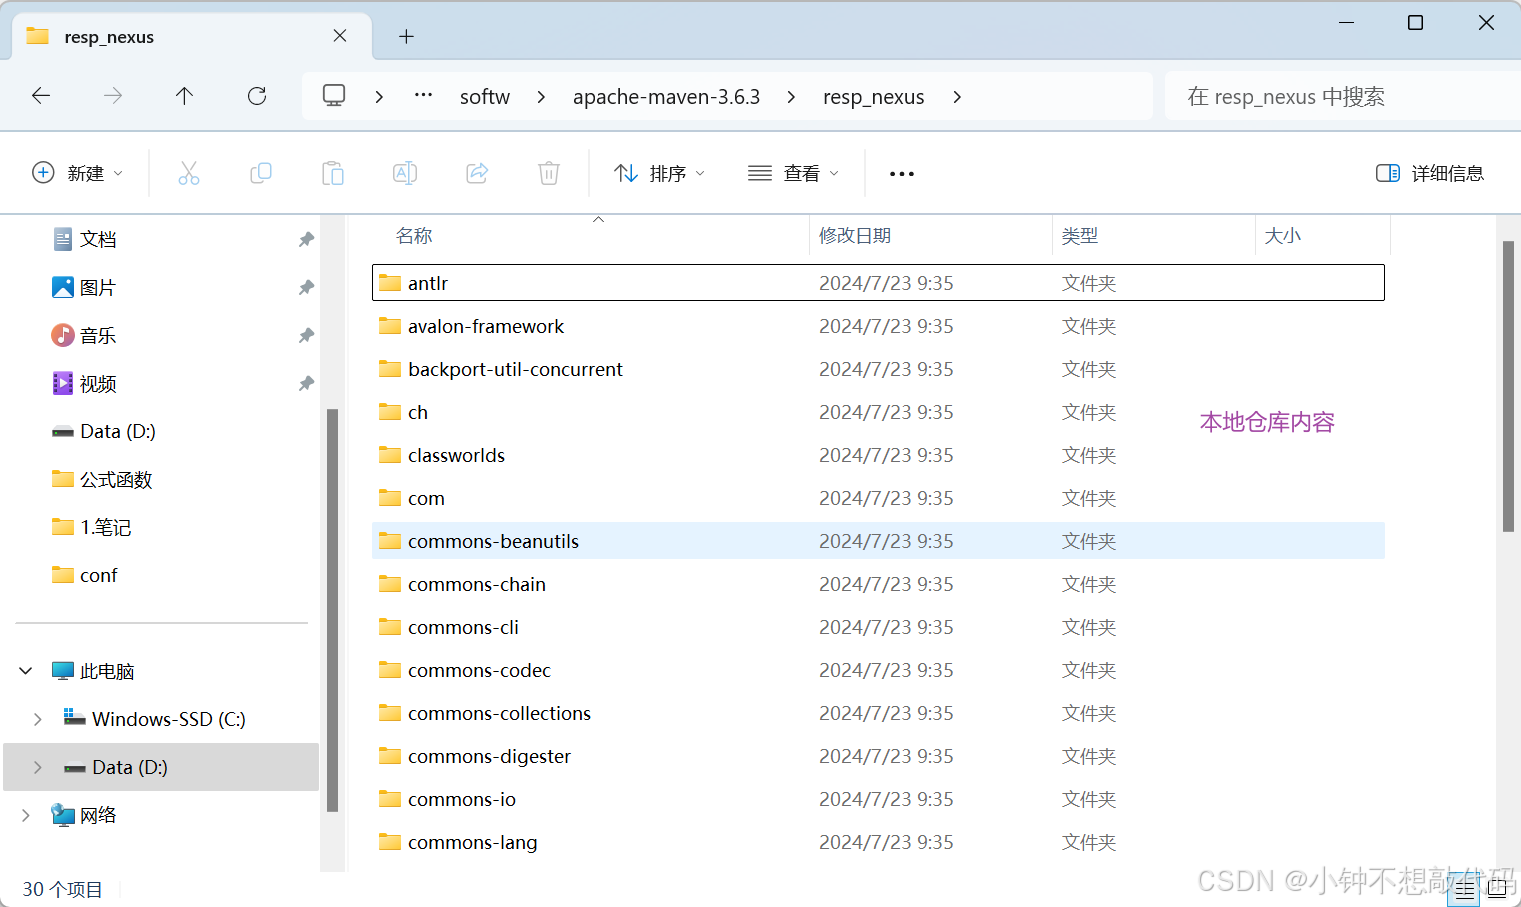Select the backport-util-concurrent folder
This screenshot has height=907, width=1521.
point(878,369)
